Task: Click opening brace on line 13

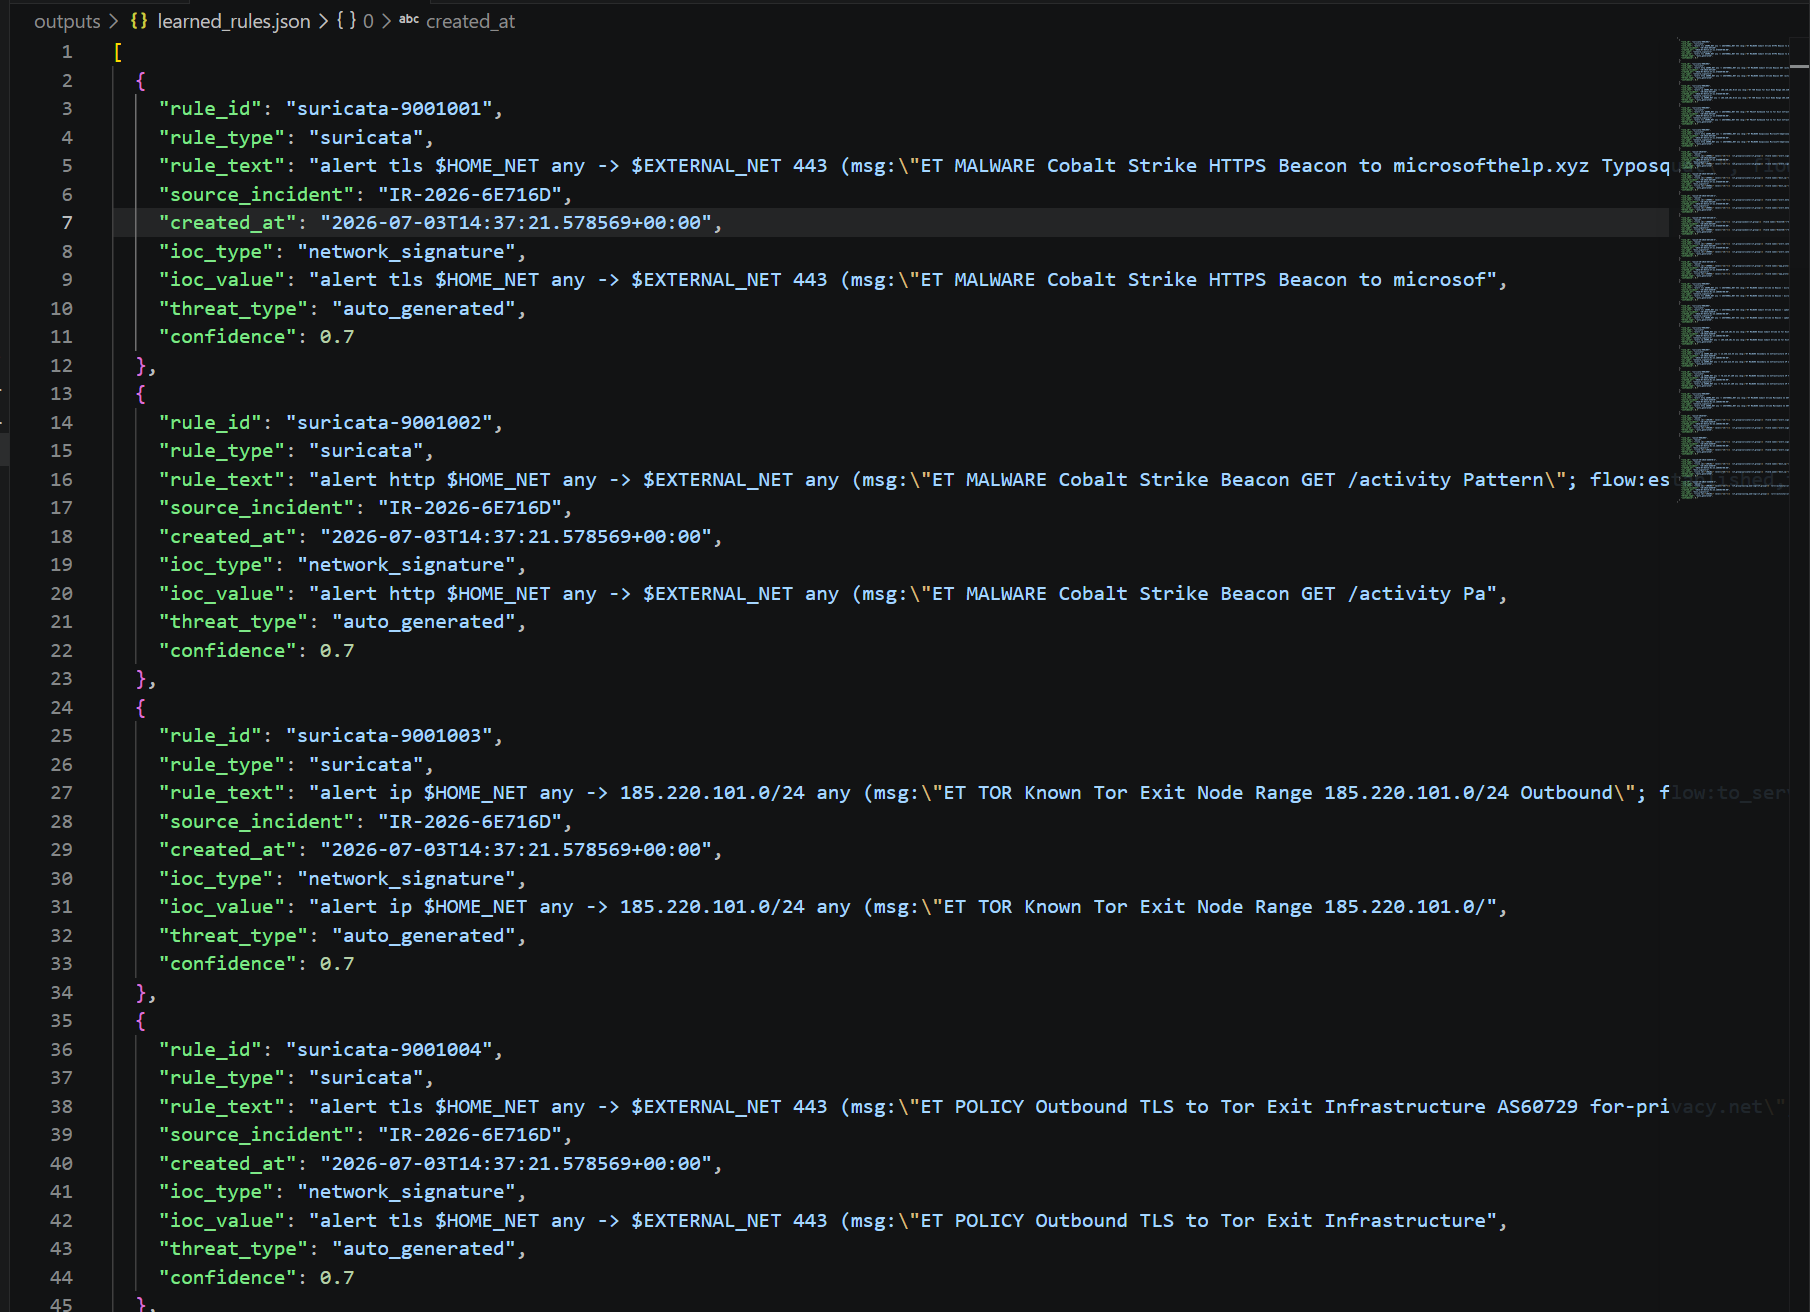Action: (141, 394)
